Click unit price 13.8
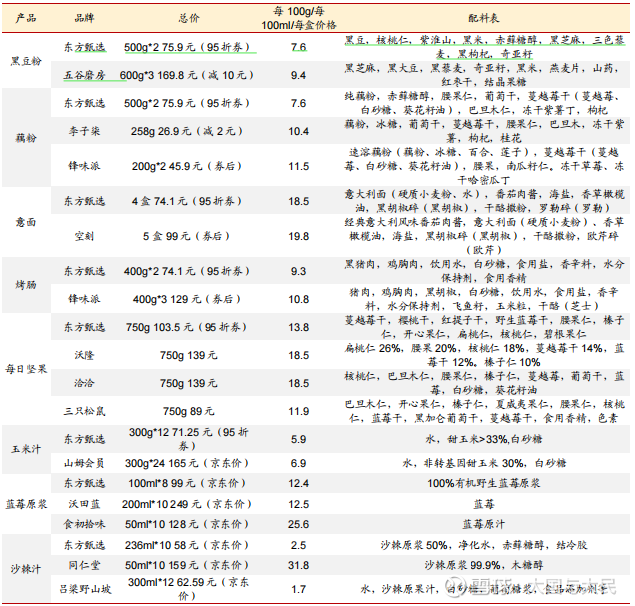Screen dimensions: 635x606 (298, 327)
